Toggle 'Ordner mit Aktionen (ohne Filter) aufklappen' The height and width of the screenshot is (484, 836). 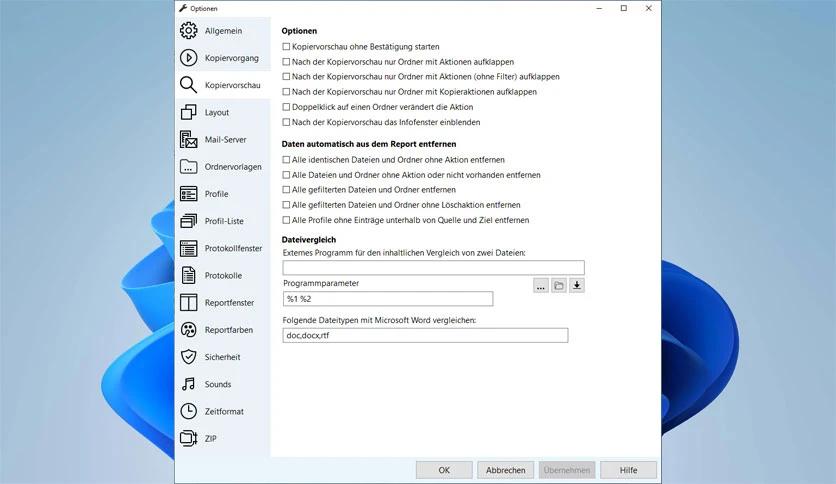tap(286, 77)
